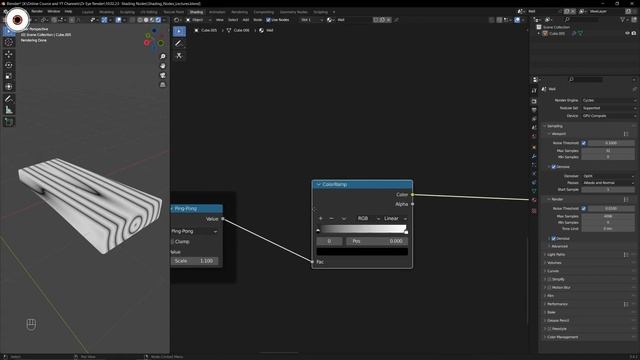Expand the Performance panel

tap(557, 304)
